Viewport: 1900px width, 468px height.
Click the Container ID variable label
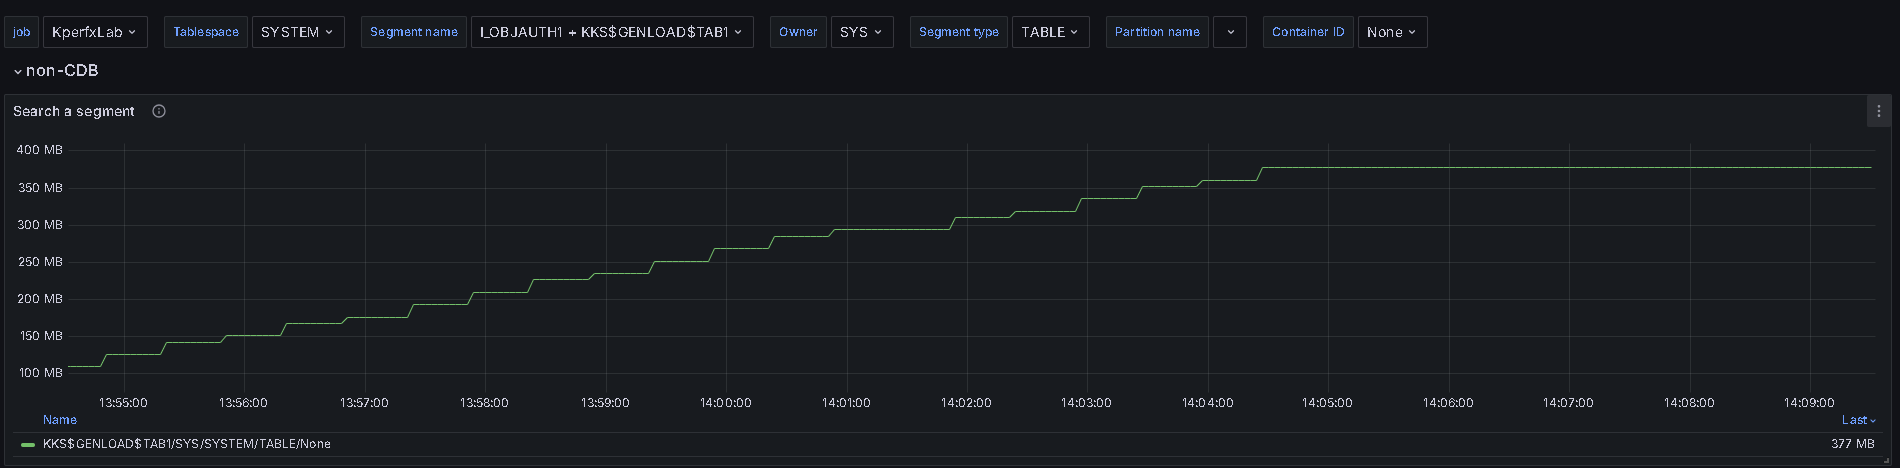point(1307,32)
